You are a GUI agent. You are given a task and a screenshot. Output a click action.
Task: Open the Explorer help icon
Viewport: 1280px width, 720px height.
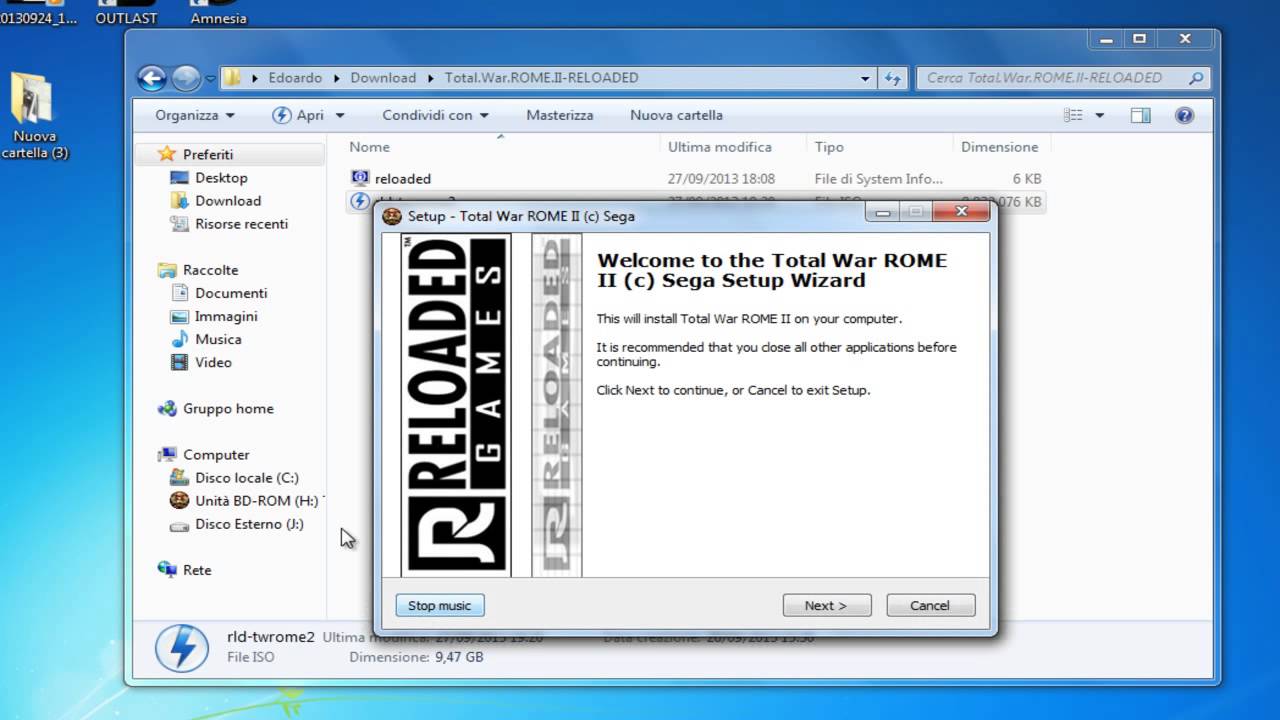coord(1184,115)
